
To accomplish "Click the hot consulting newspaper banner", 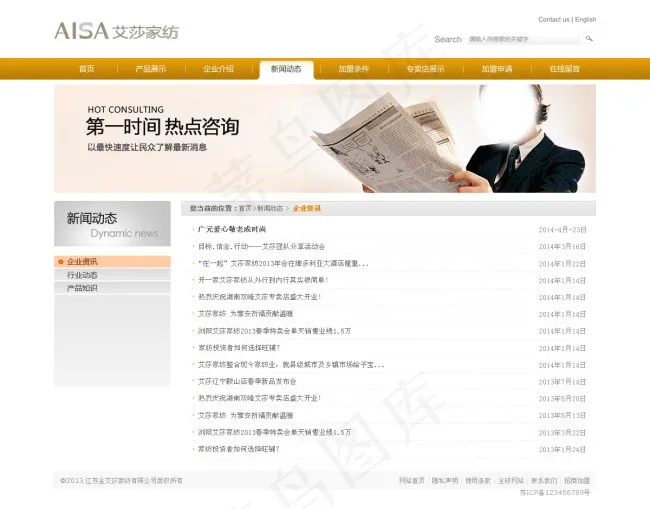I will (324, 138).
